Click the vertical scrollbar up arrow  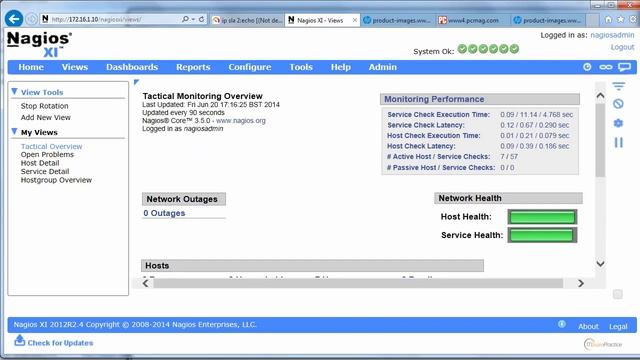[x=600, y=96]
